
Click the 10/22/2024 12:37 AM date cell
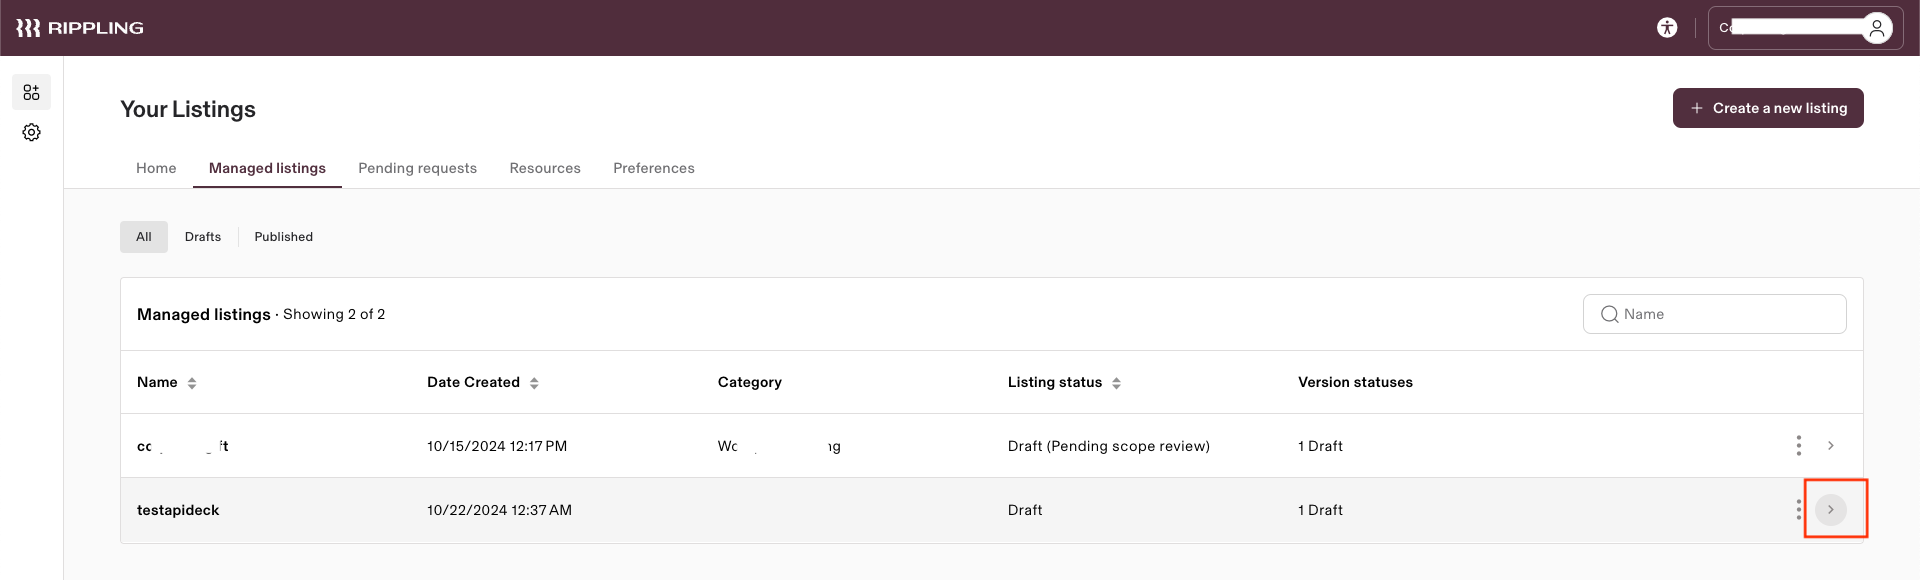[x=499, y=510]
